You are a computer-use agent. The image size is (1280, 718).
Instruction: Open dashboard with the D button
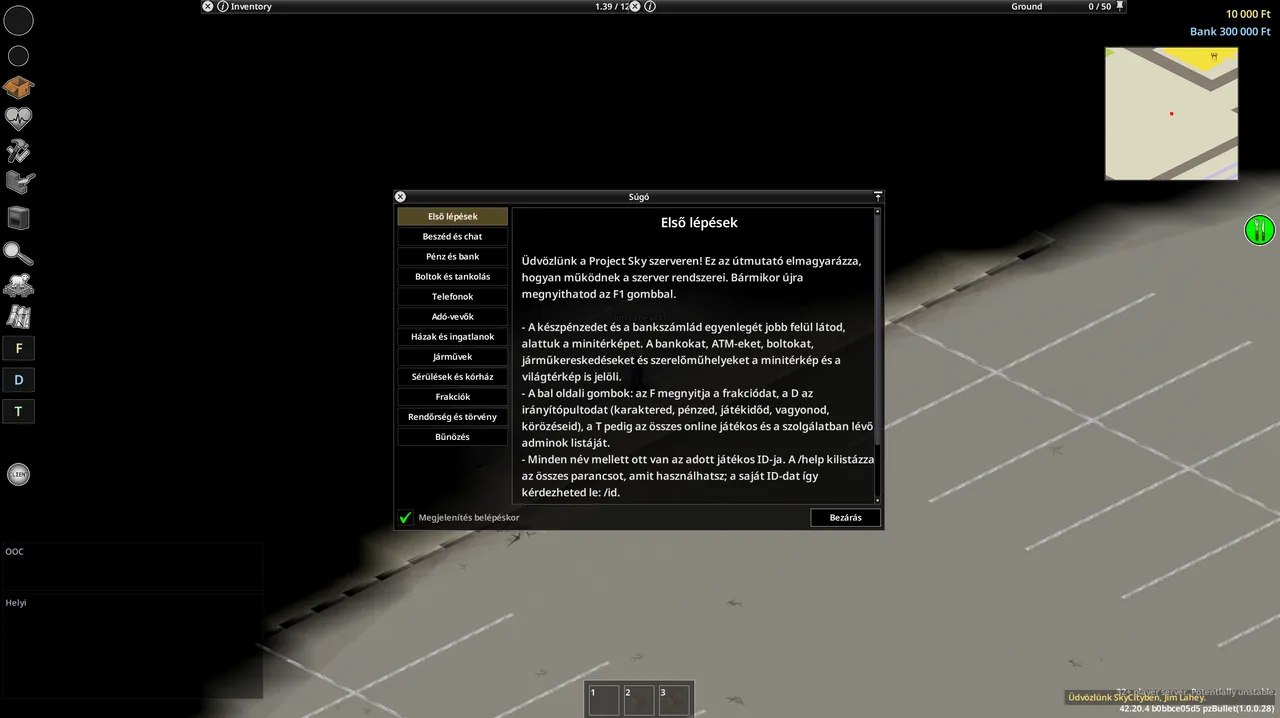tap(18, 379)
